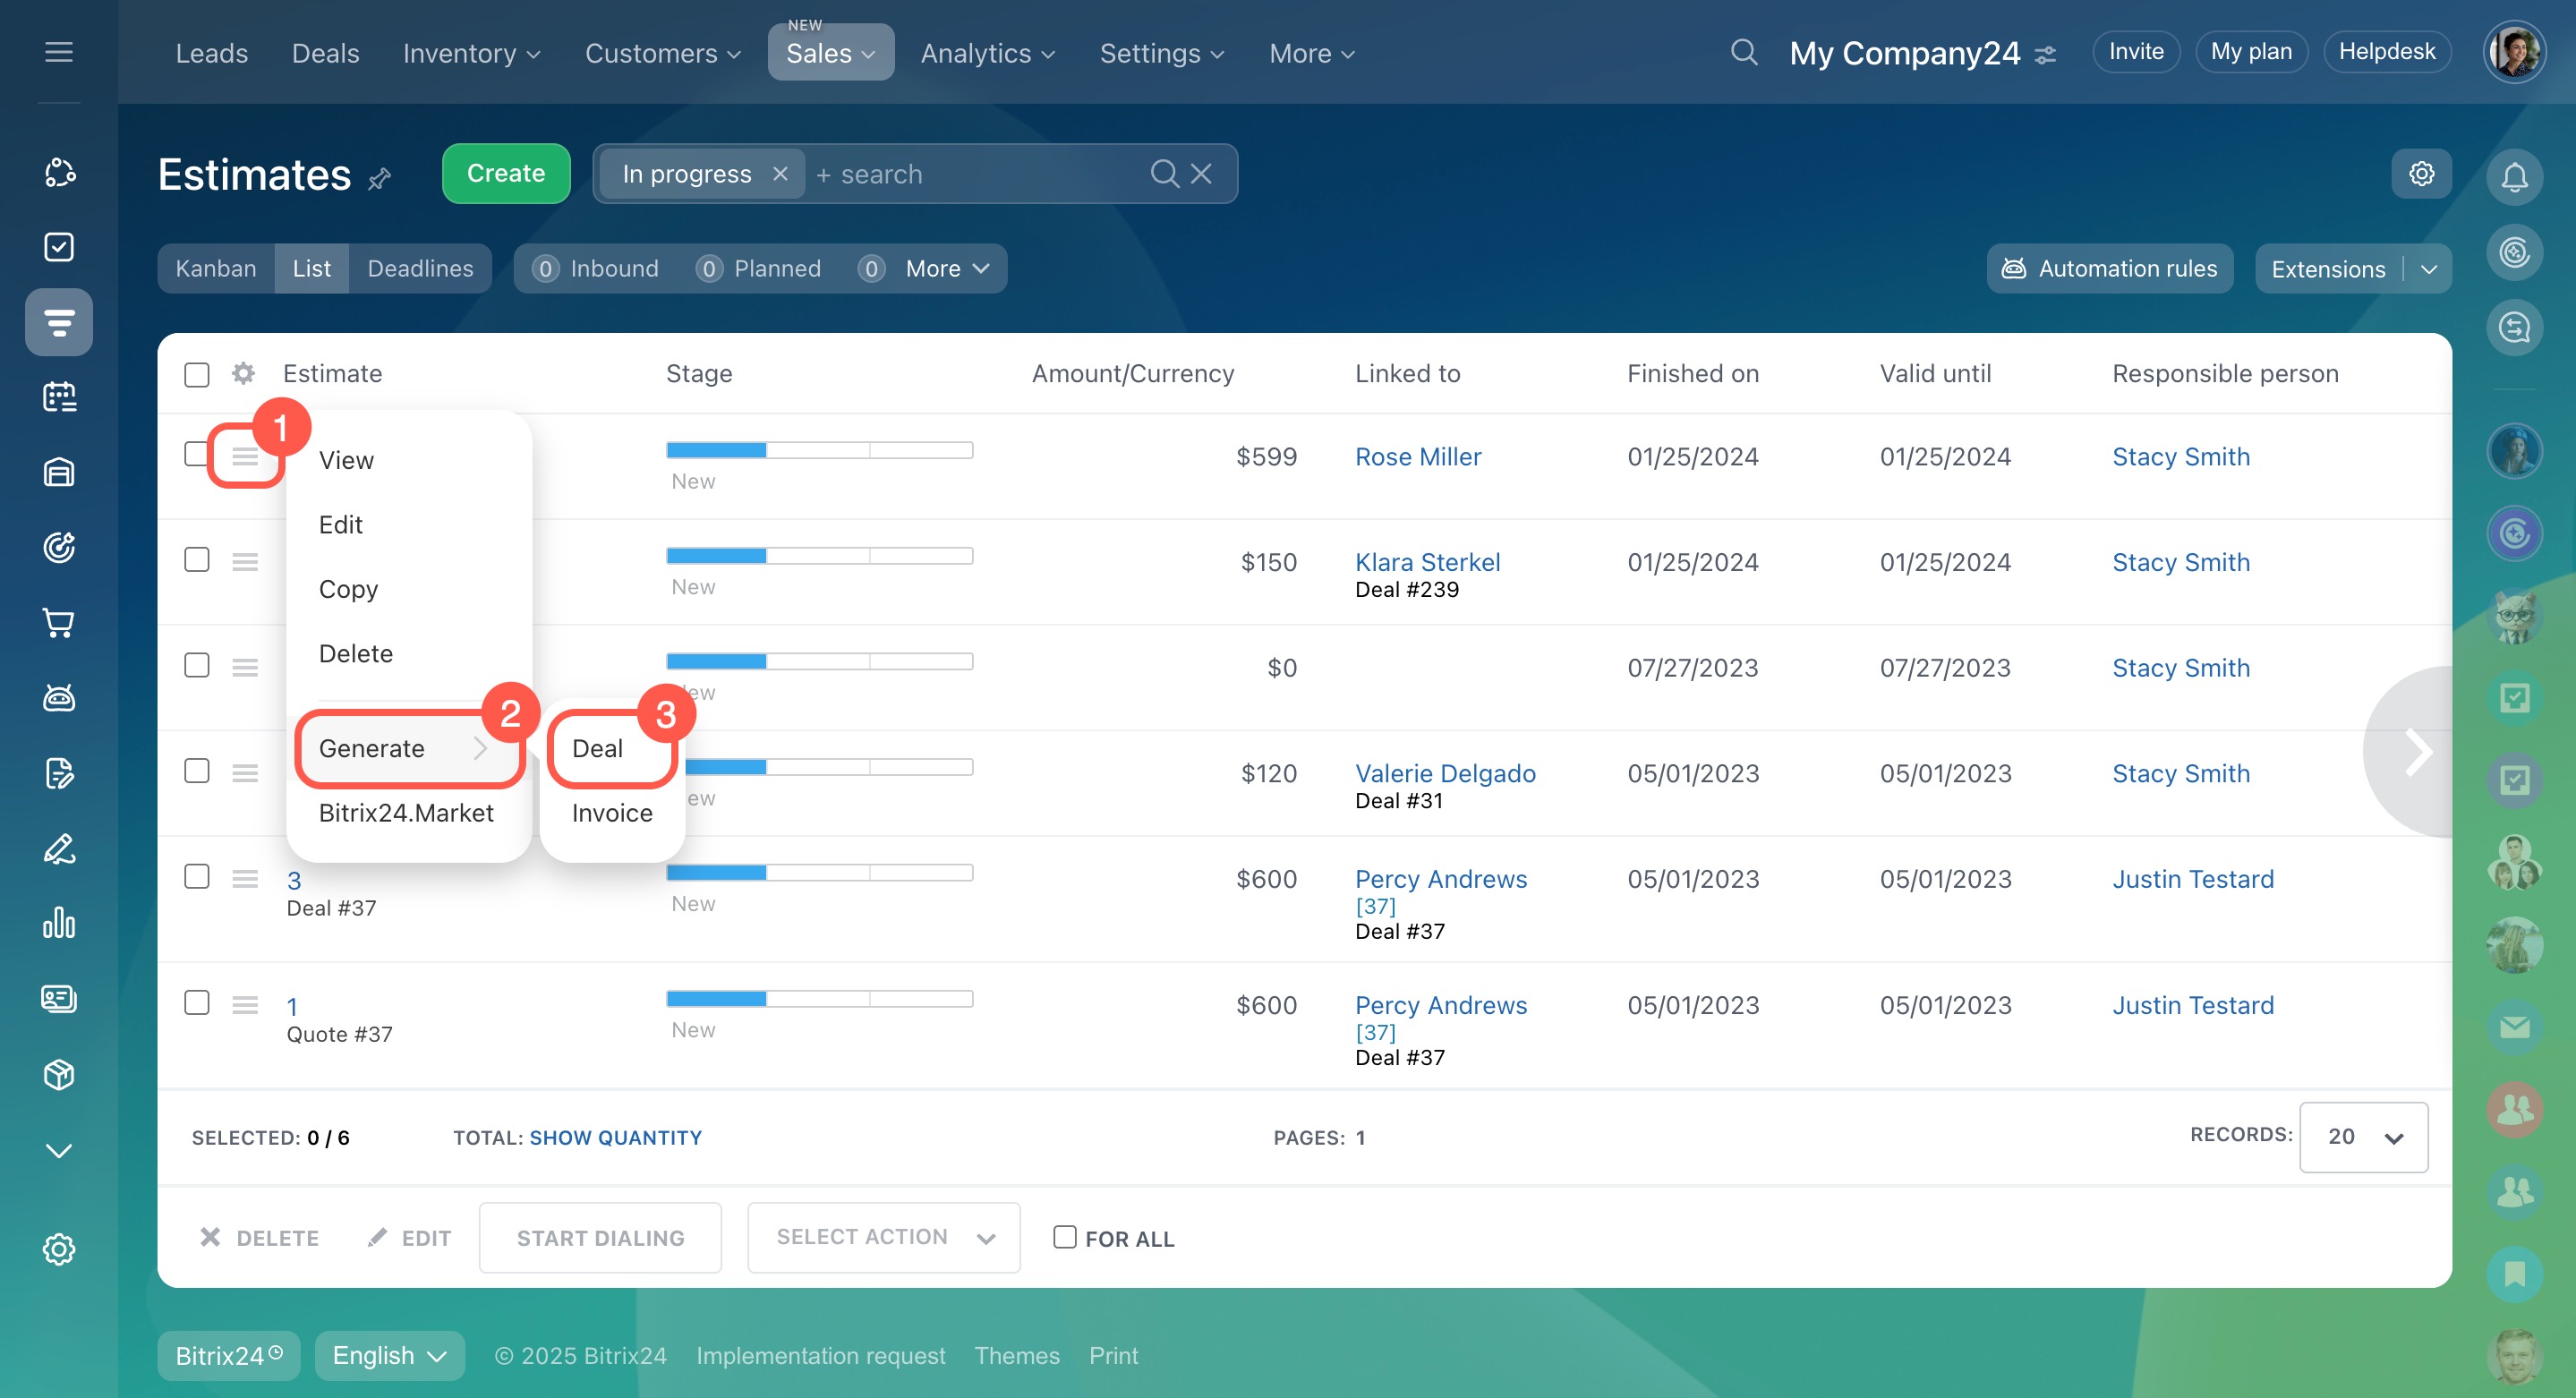This screenshot has width=2576, height=1398.
Task: Expand the Analytics menu
Action: click(x=987, y=53)
